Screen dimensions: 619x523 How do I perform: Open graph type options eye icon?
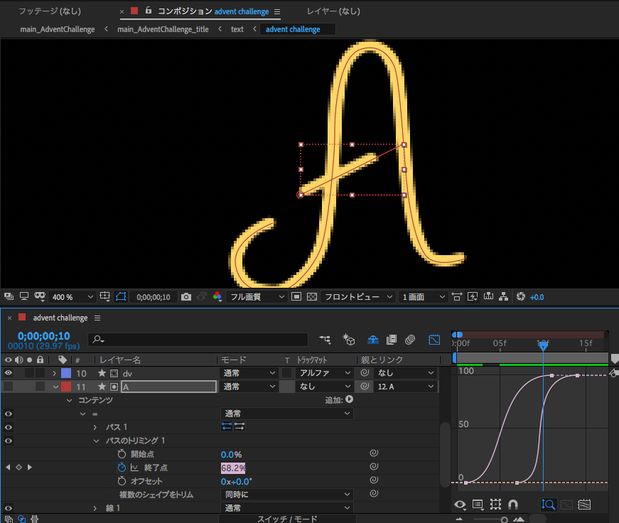coord(461,505)
